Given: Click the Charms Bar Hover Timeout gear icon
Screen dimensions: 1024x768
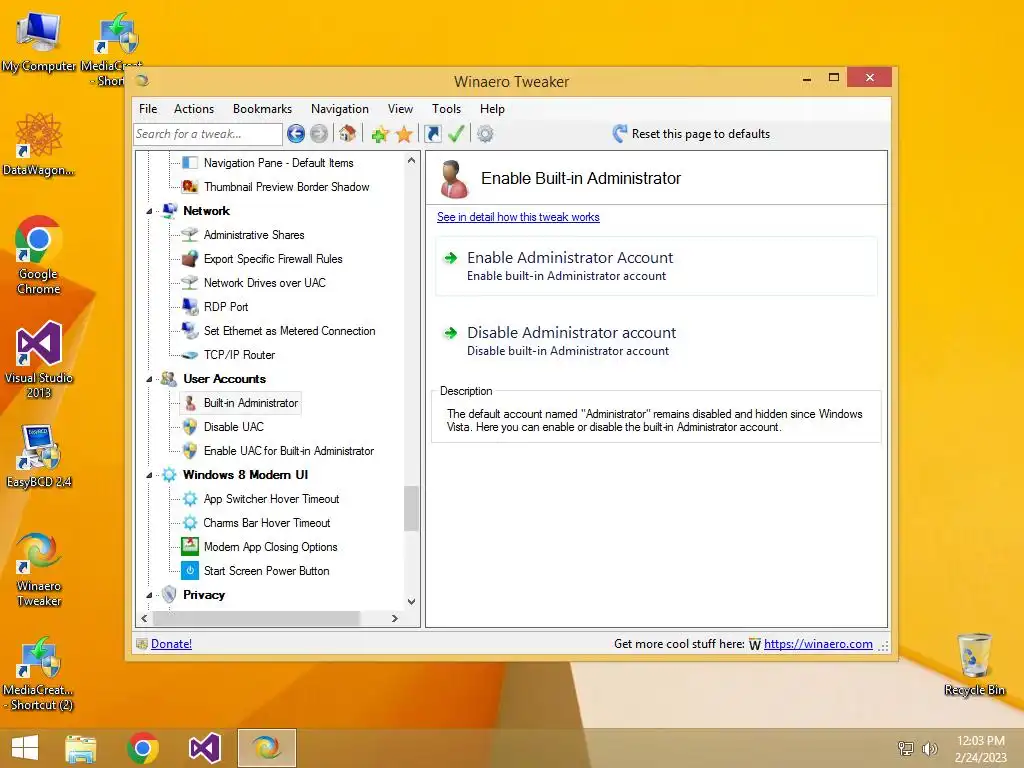Looking at the screenshot, I should click(189, 522).
